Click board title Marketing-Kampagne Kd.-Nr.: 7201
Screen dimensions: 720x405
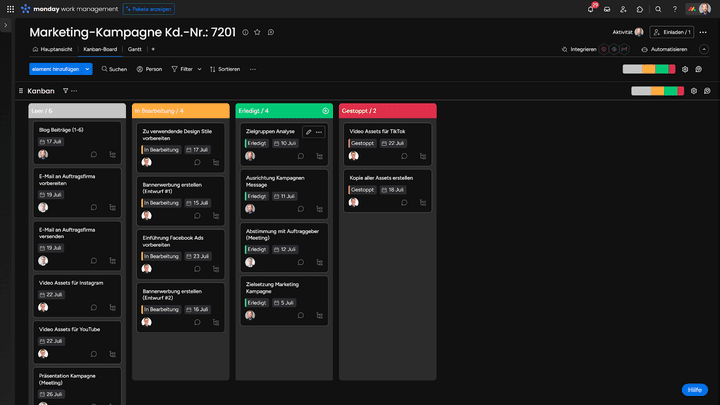tap(132, 32)
